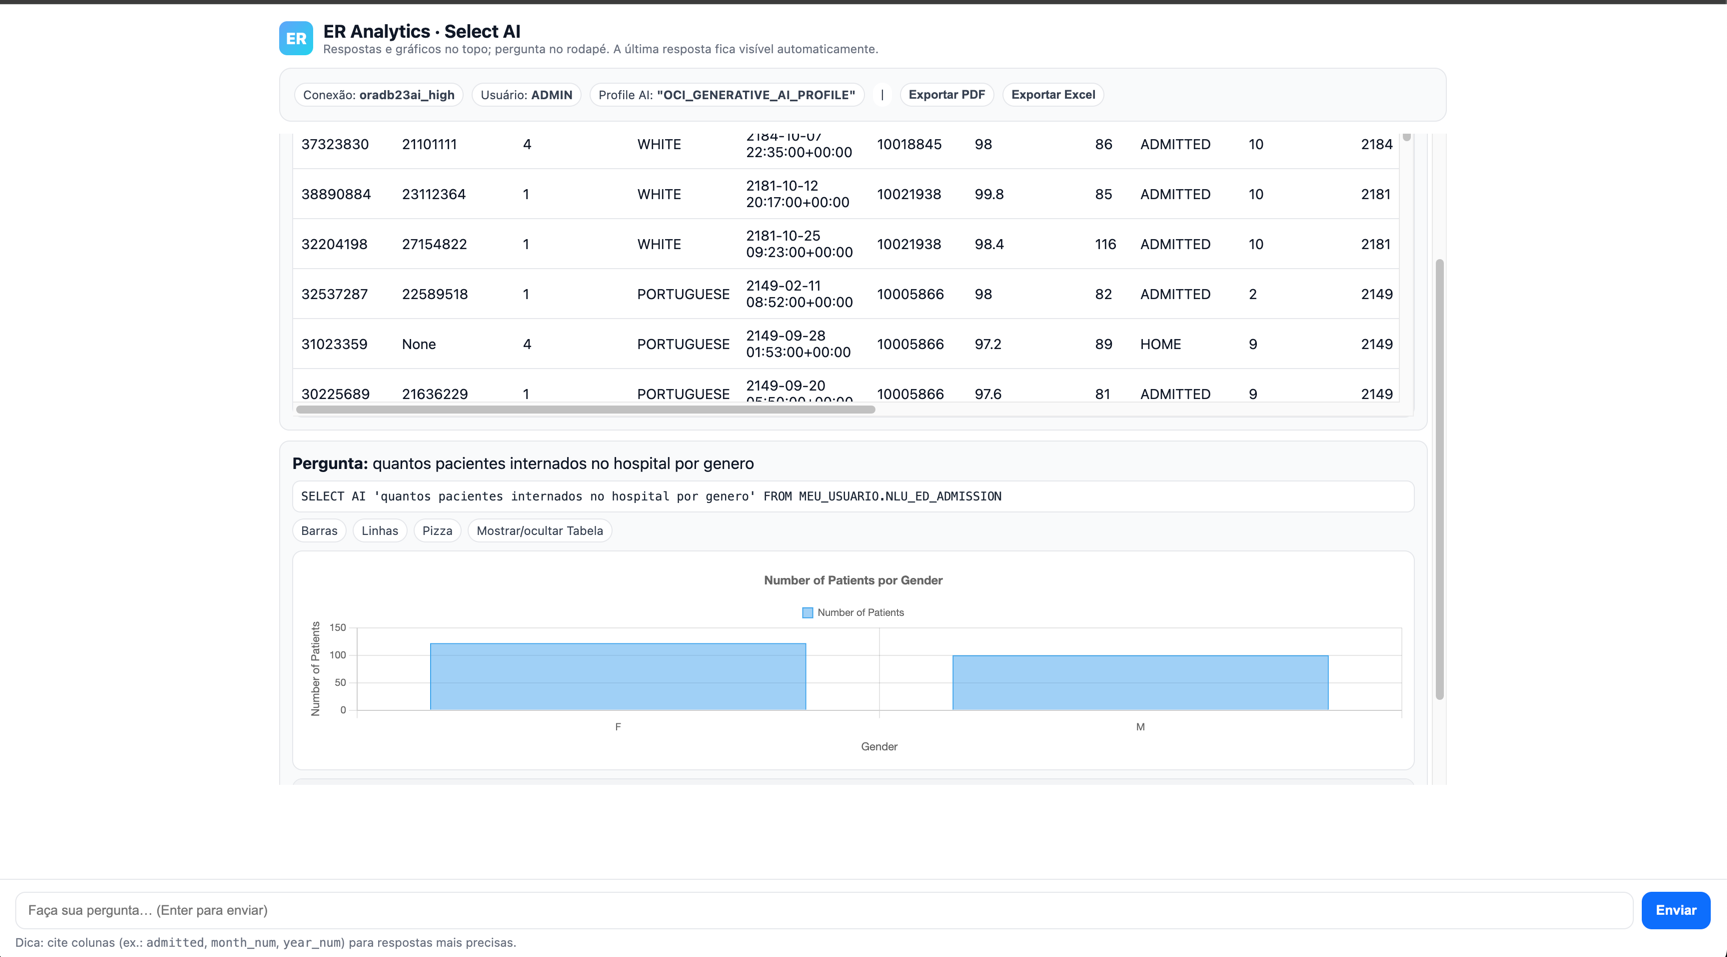Screen dimensions: 1727x957
Task: Click the Exportar PDF button
Action: tap(946, 95)
